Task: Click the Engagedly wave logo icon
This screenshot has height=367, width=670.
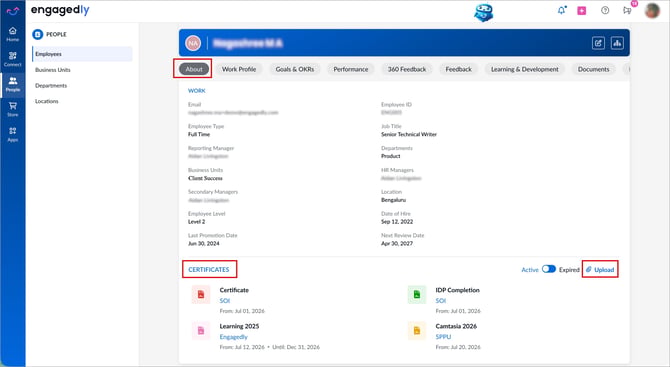Action: pos(13,11)
